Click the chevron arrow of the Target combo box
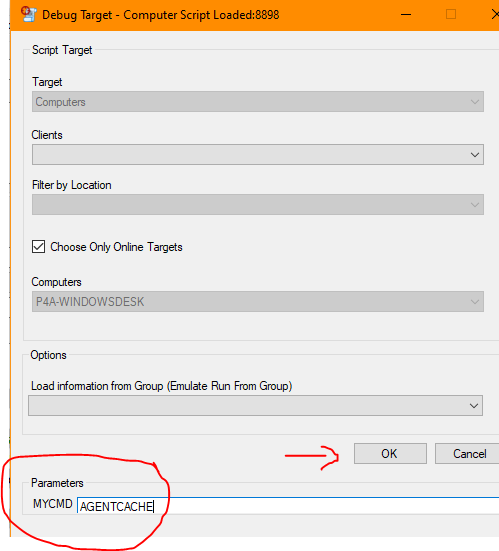The height and width of the screenshot is (551, 499). point(475,102)
